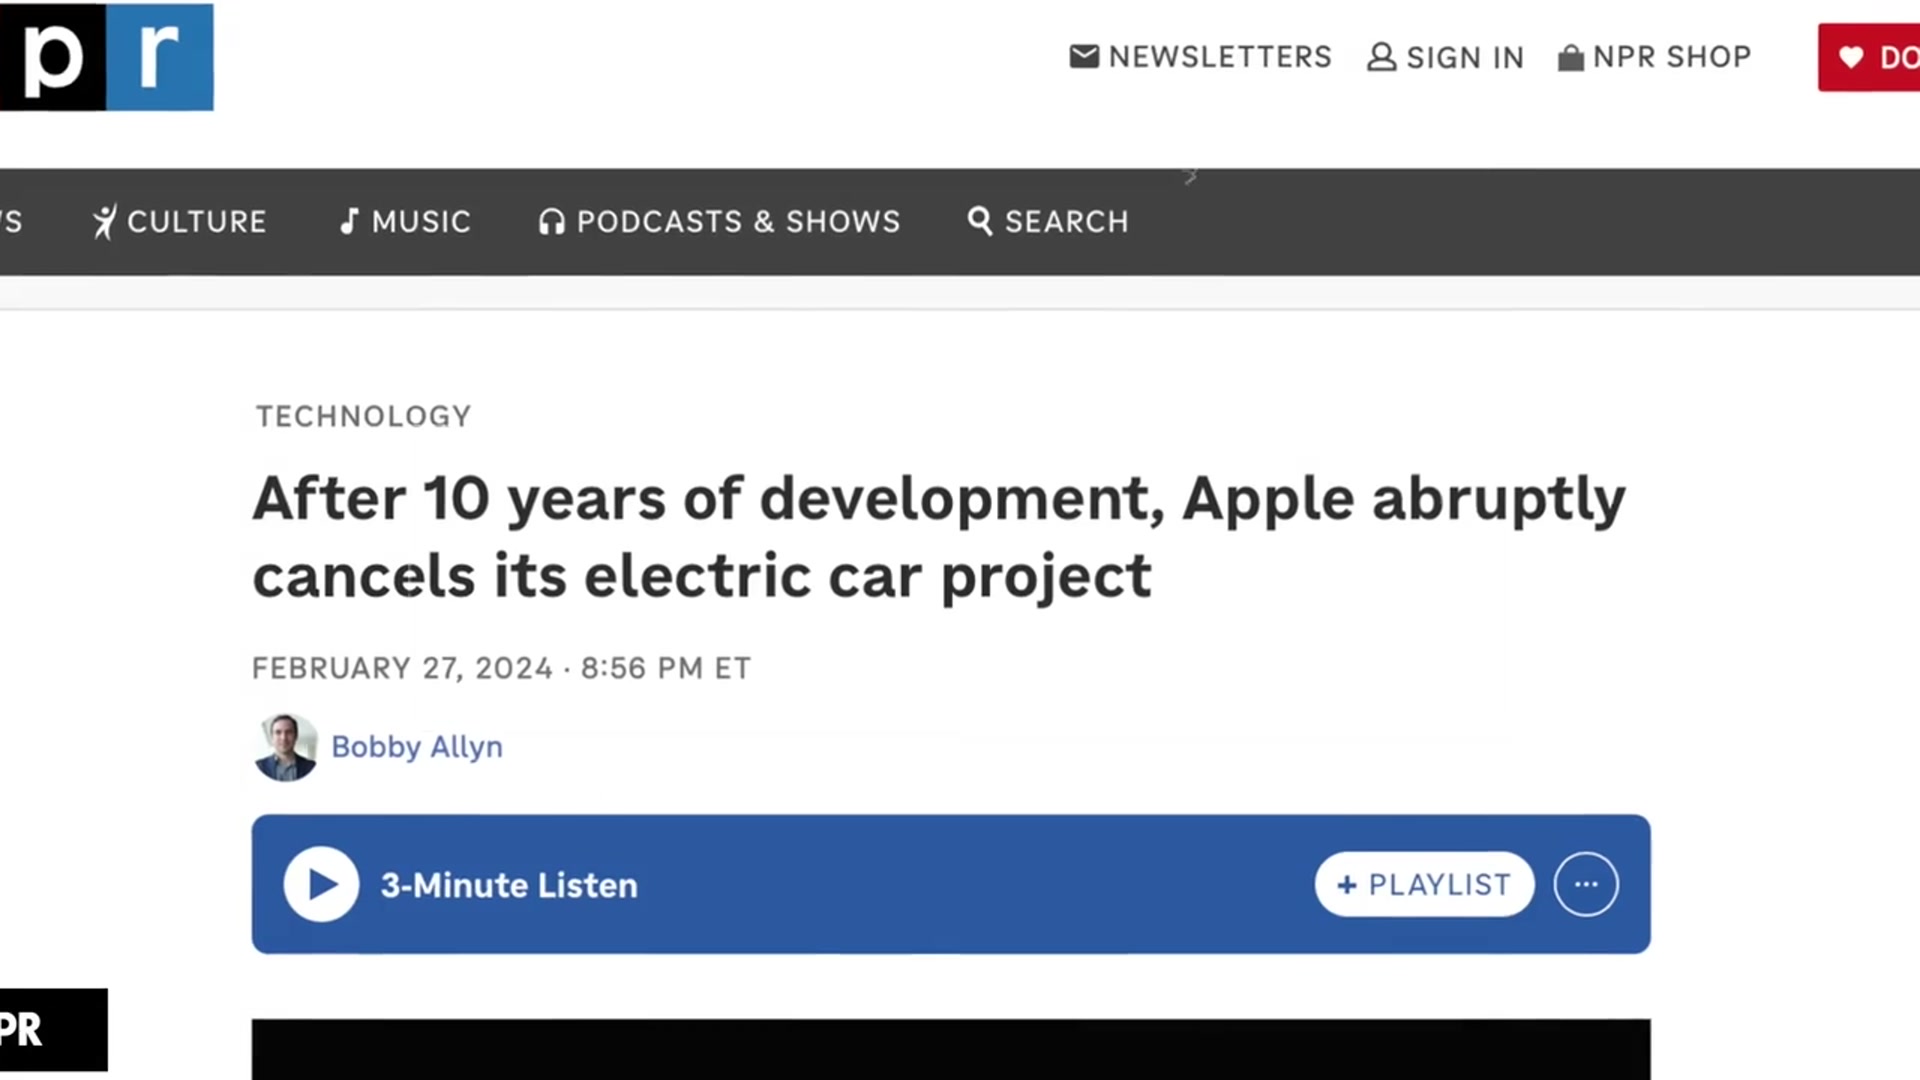The image size is (1920, 1080).
Task: Add the story to Playlist
Action: 1424,885
